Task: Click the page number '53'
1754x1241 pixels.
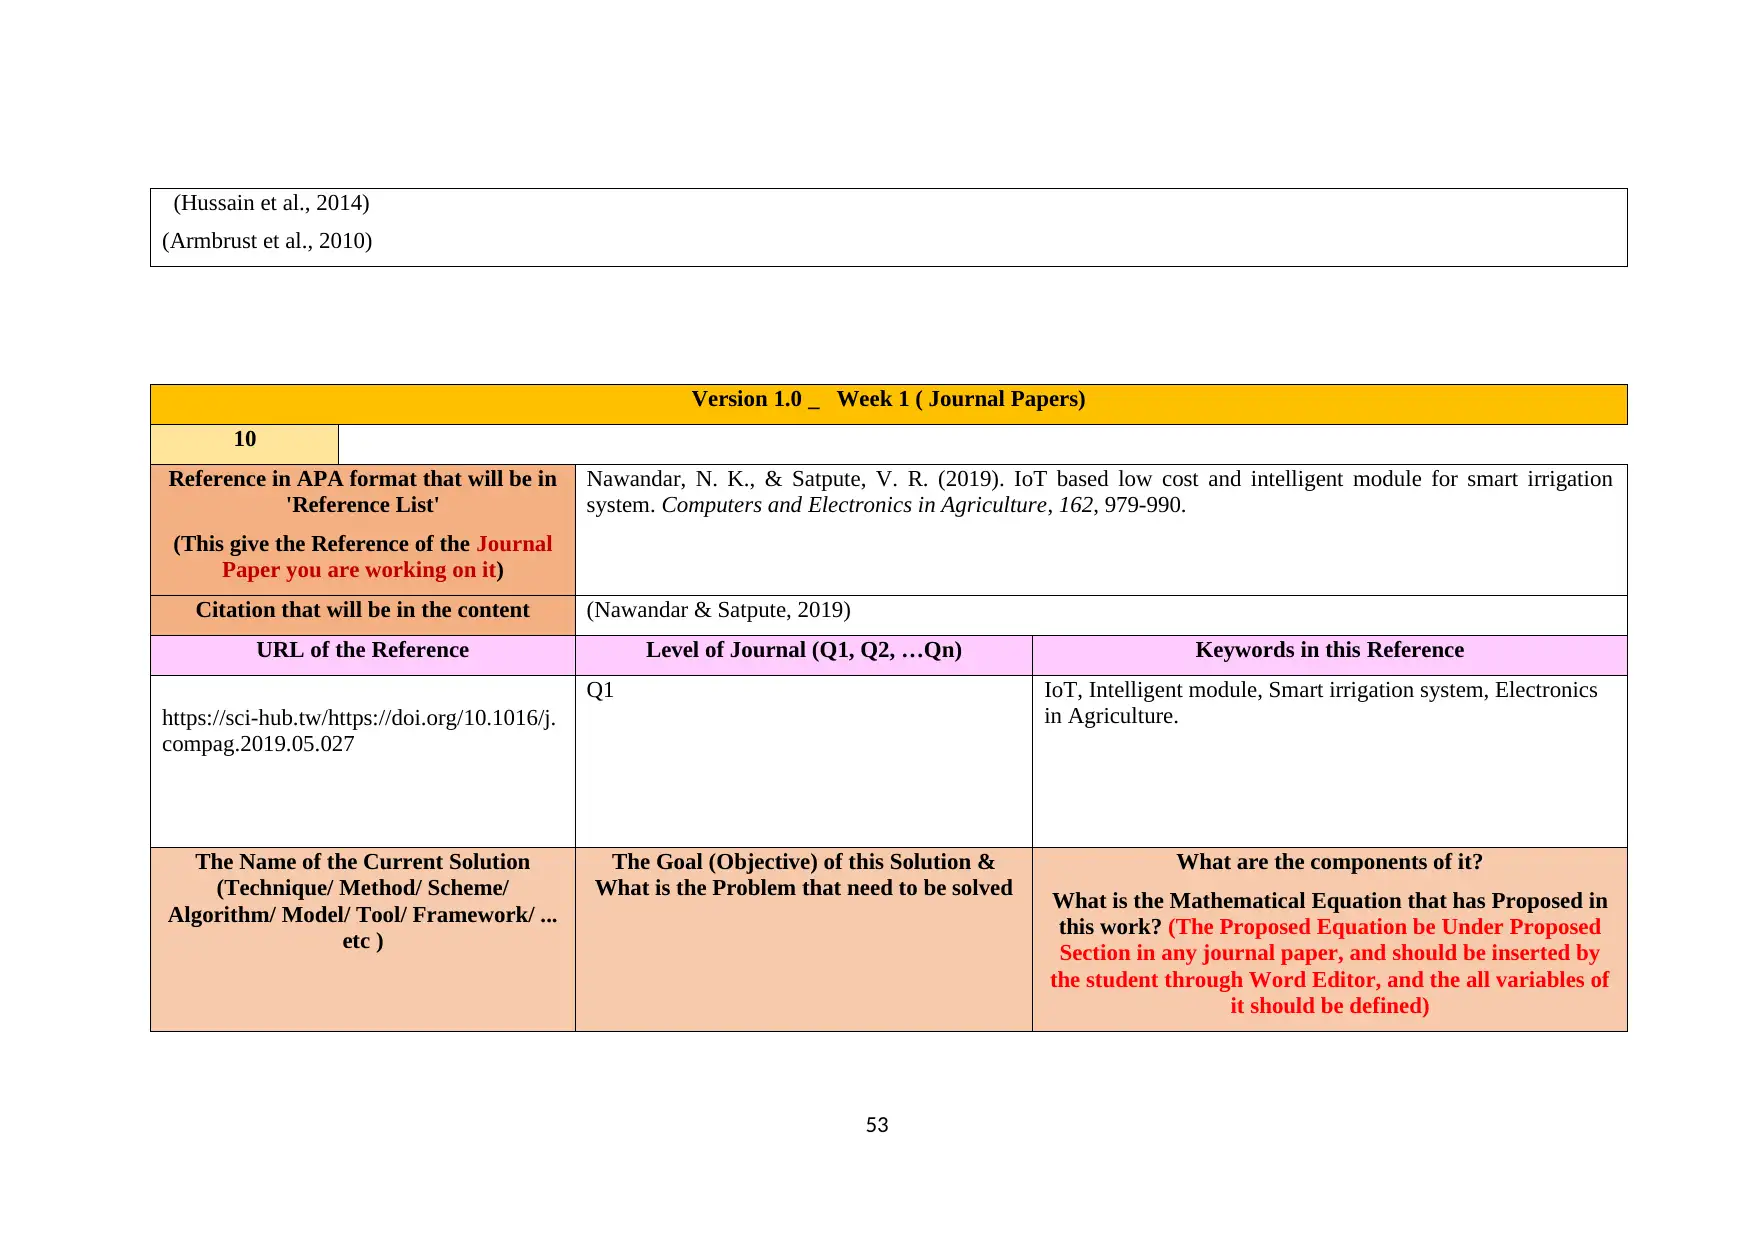Action: pos(877,1125)
